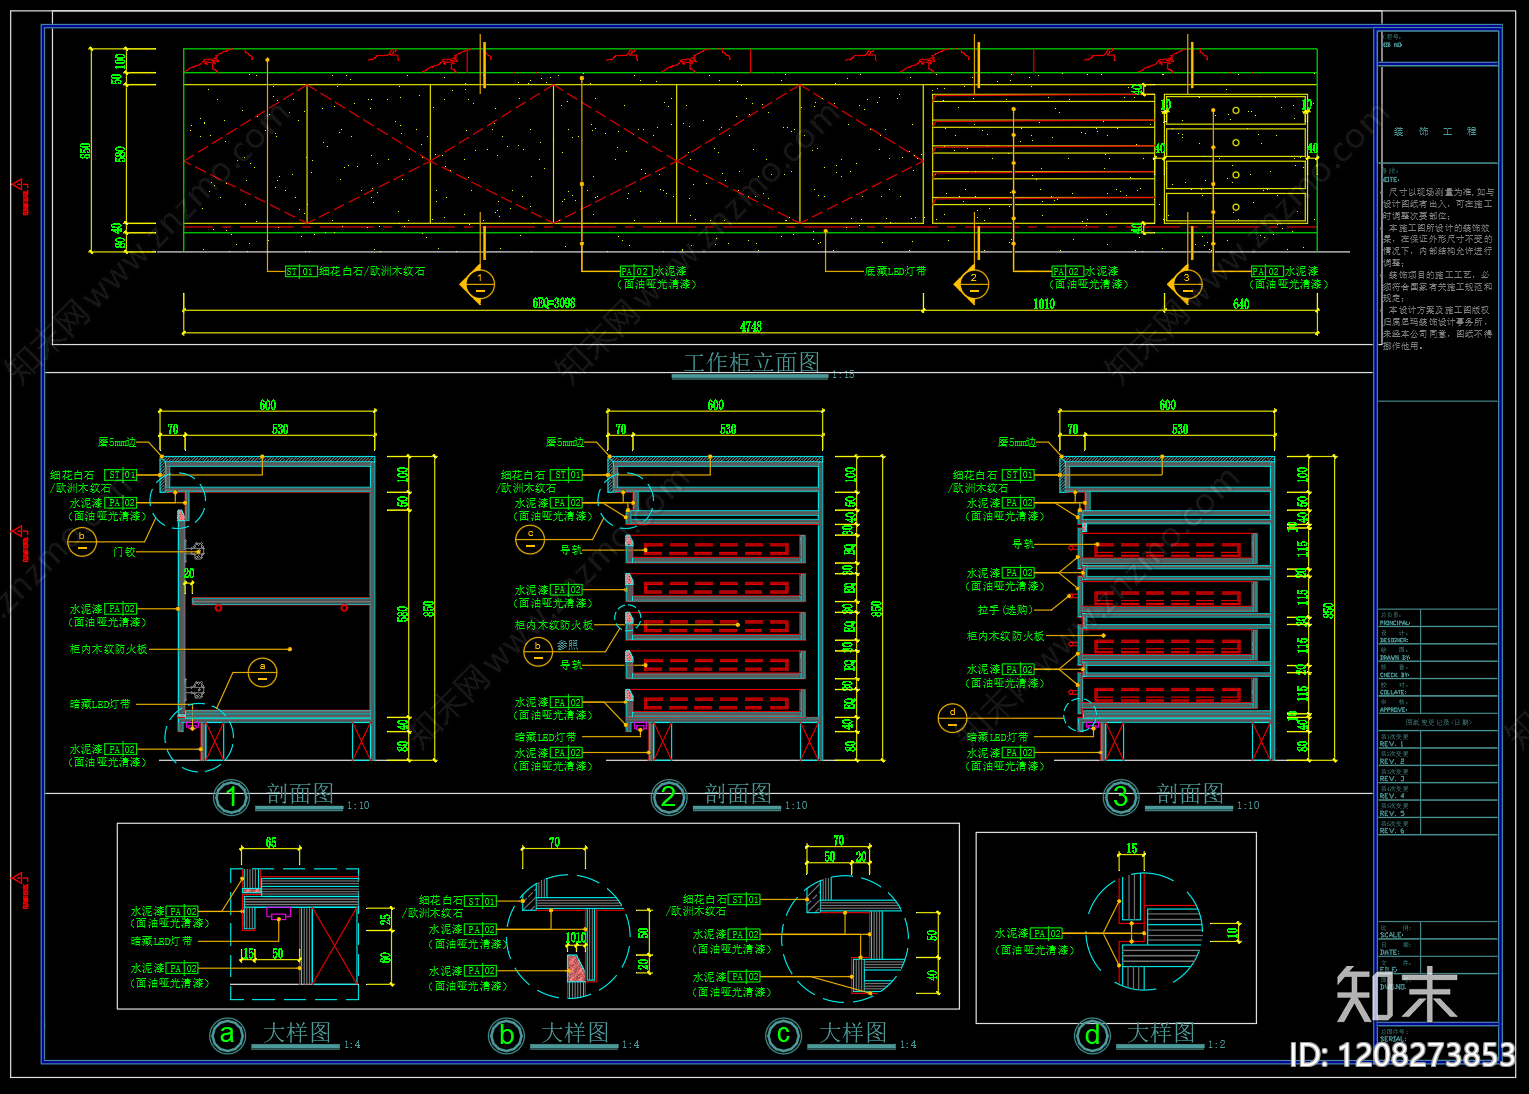Select the green circle label for detail a
Image resolution: width=1529 pixels, height=1094 pixels.
(228, 1034)
